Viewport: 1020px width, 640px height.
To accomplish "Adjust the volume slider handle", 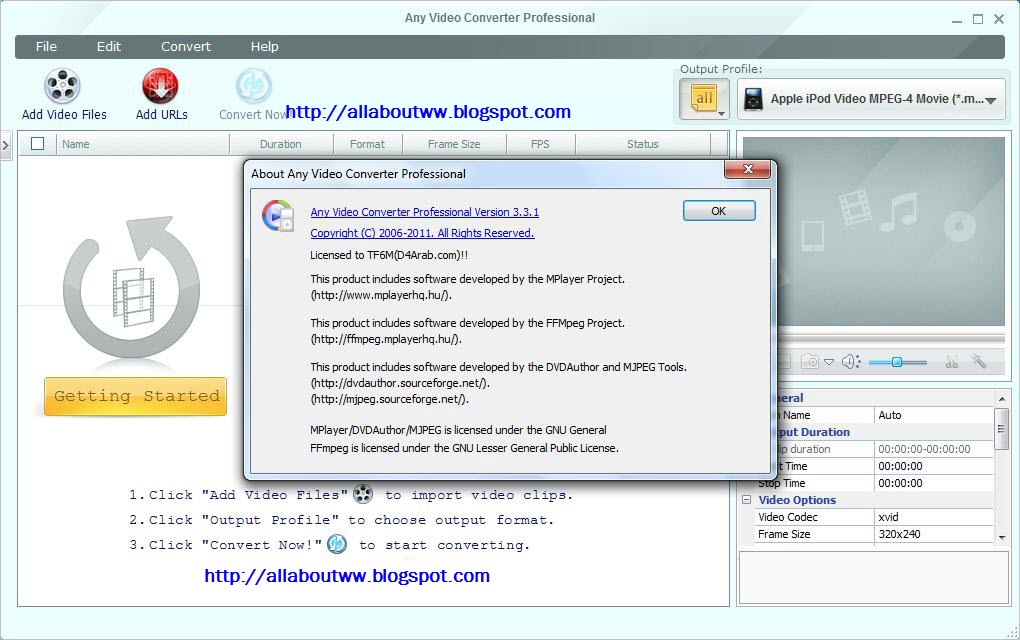I will tap(896, 362).
